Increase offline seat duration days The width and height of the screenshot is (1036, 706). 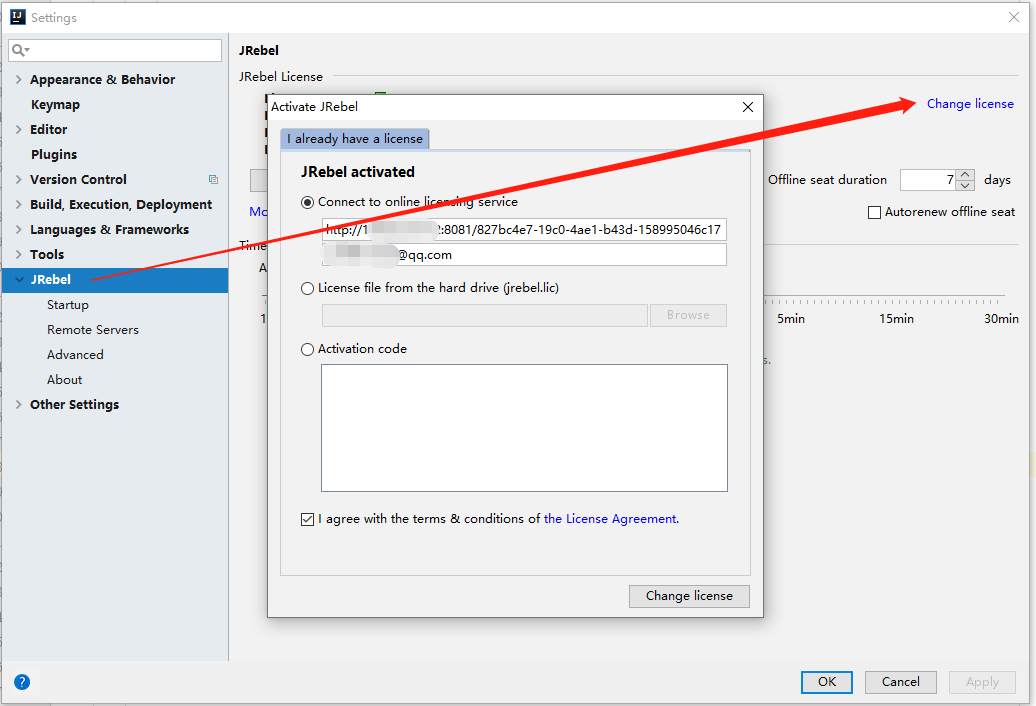pyautogui.click(x=965, y=175)
